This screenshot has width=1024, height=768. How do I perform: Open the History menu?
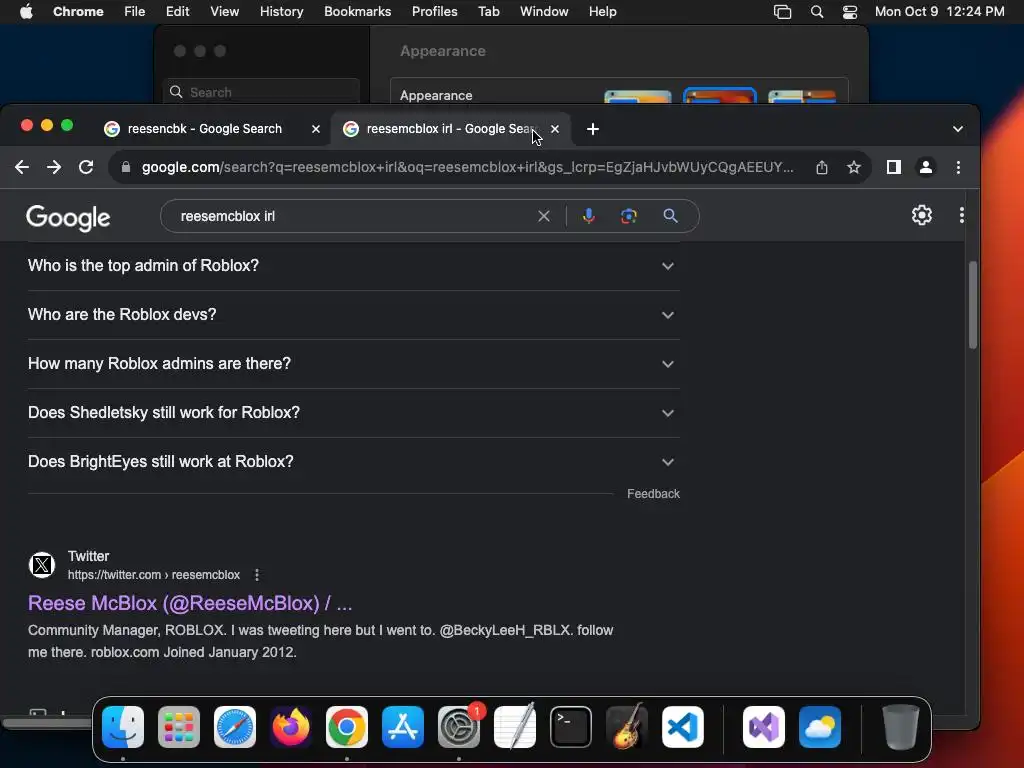click(x=281, y=12)
